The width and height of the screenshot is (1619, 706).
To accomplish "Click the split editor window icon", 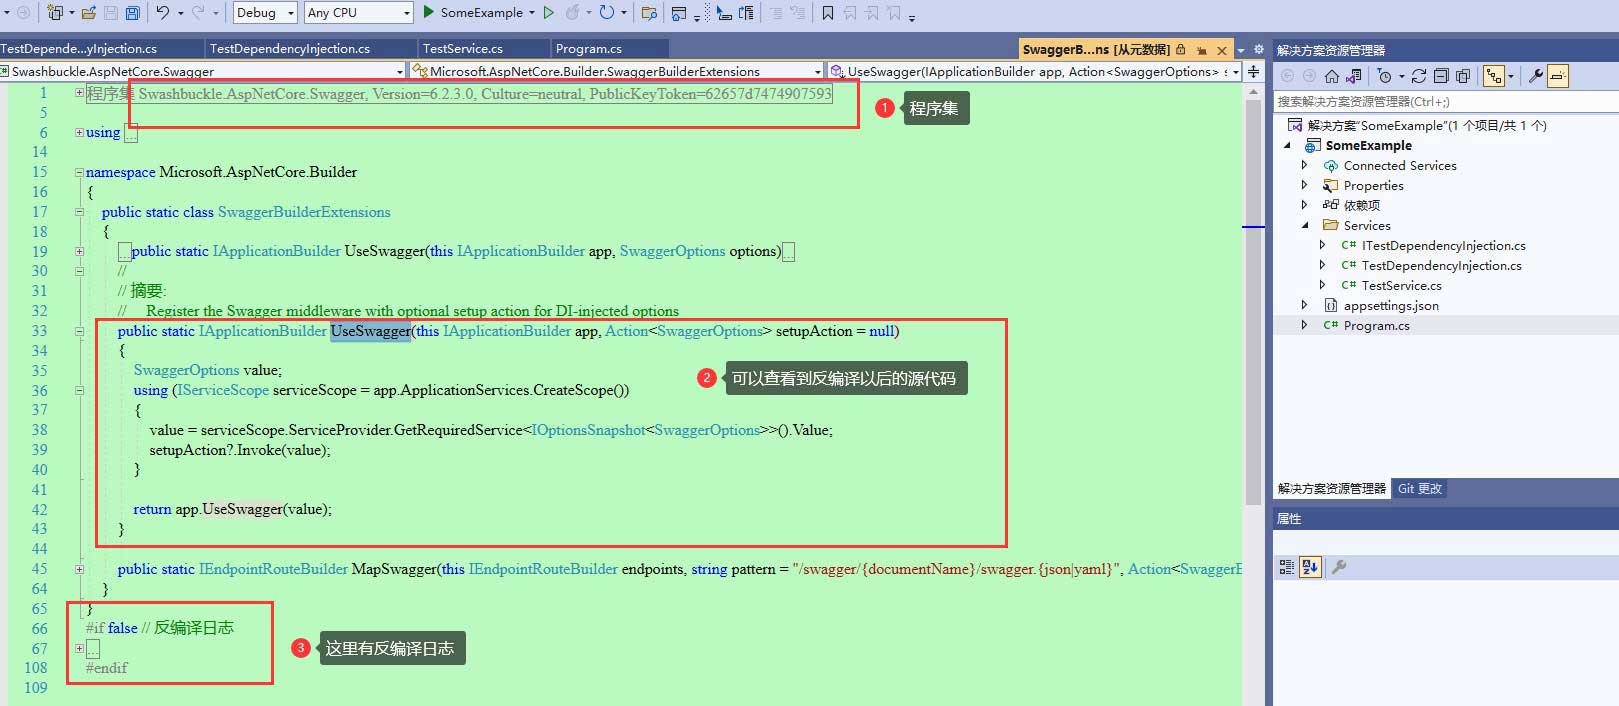I will tap(1254, 71).
